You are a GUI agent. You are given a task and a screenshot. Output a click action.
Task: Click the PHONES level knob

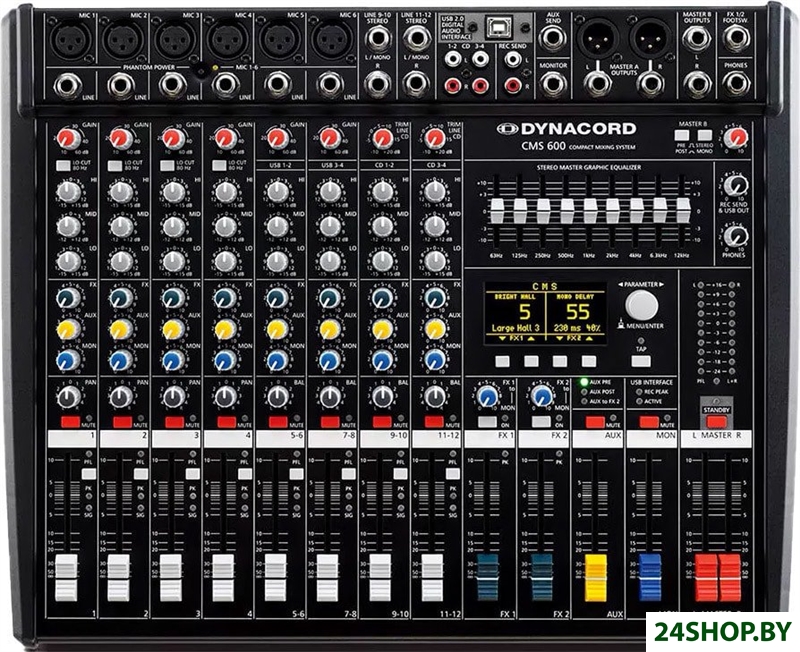pos(735,236)
